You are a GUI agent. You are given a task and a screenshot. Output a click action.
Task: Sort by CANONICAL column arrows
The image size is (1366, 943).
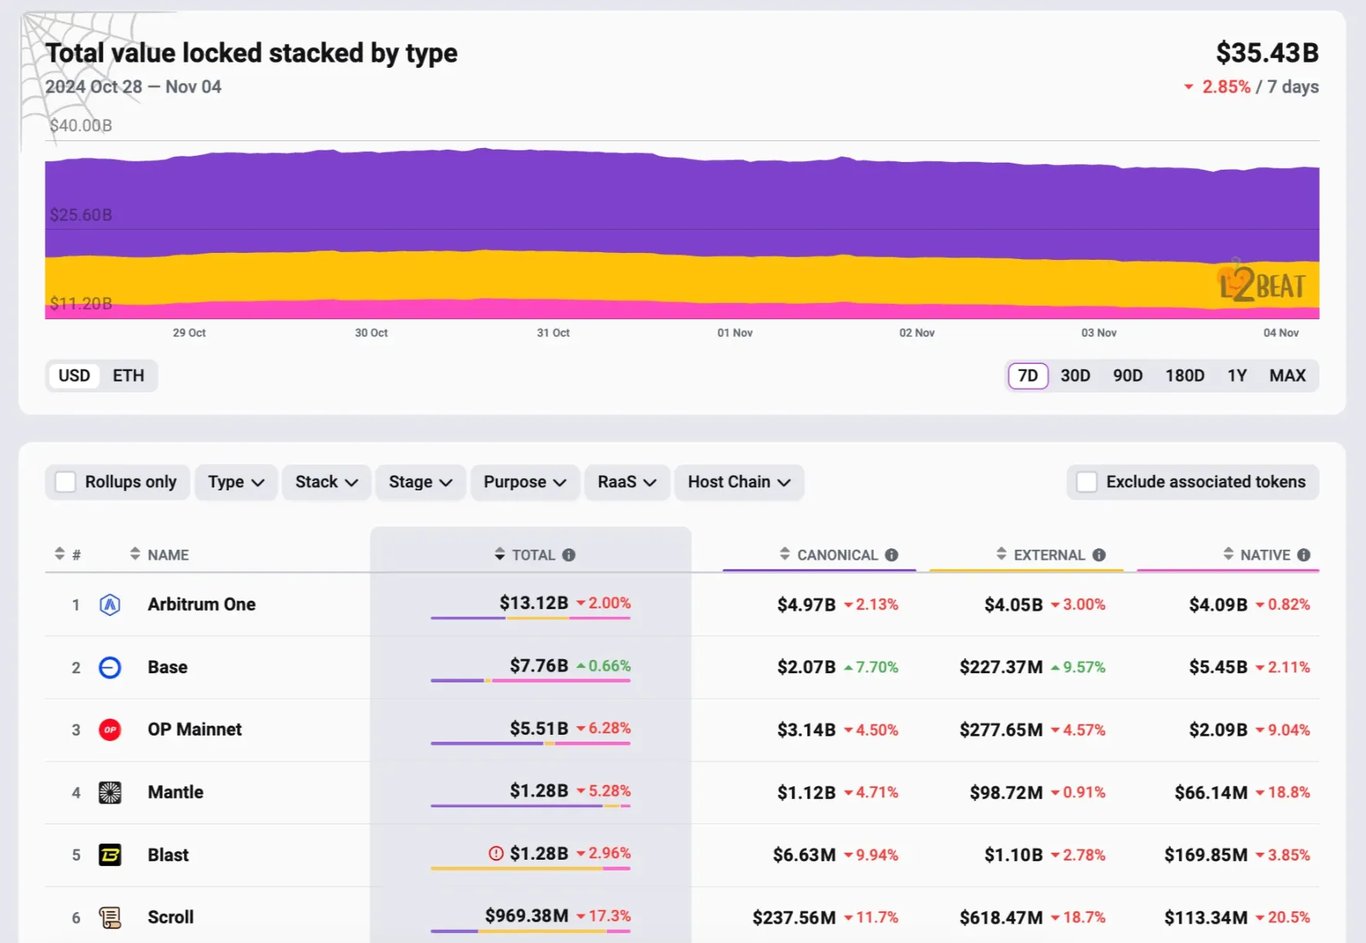tap(785, 554)
